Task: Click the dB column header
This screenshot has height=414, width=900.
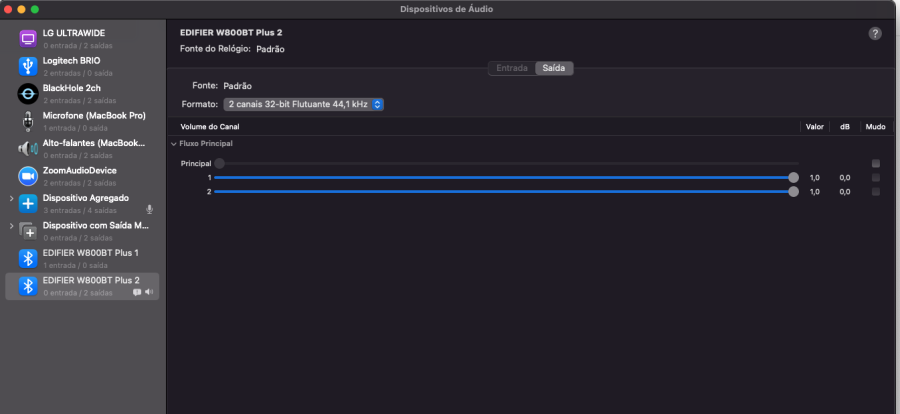Action: 845,127
